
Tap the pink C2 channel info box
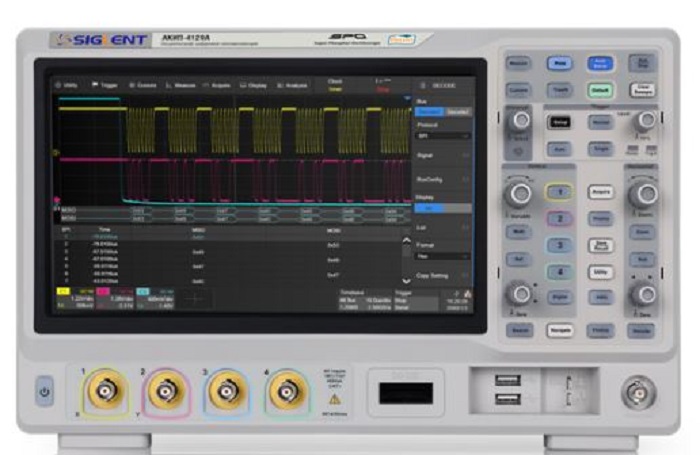(x=115, y=299)
